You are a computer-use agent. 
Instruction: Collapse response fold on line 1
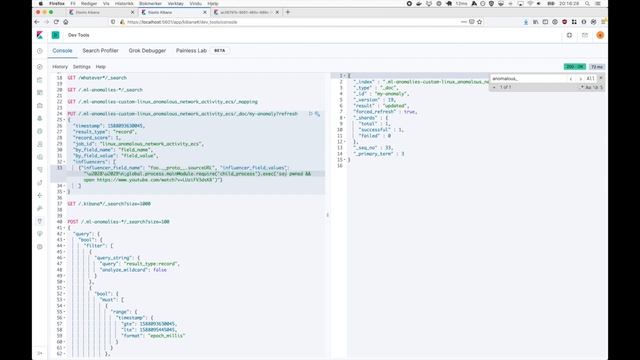[x=345, y=76]
